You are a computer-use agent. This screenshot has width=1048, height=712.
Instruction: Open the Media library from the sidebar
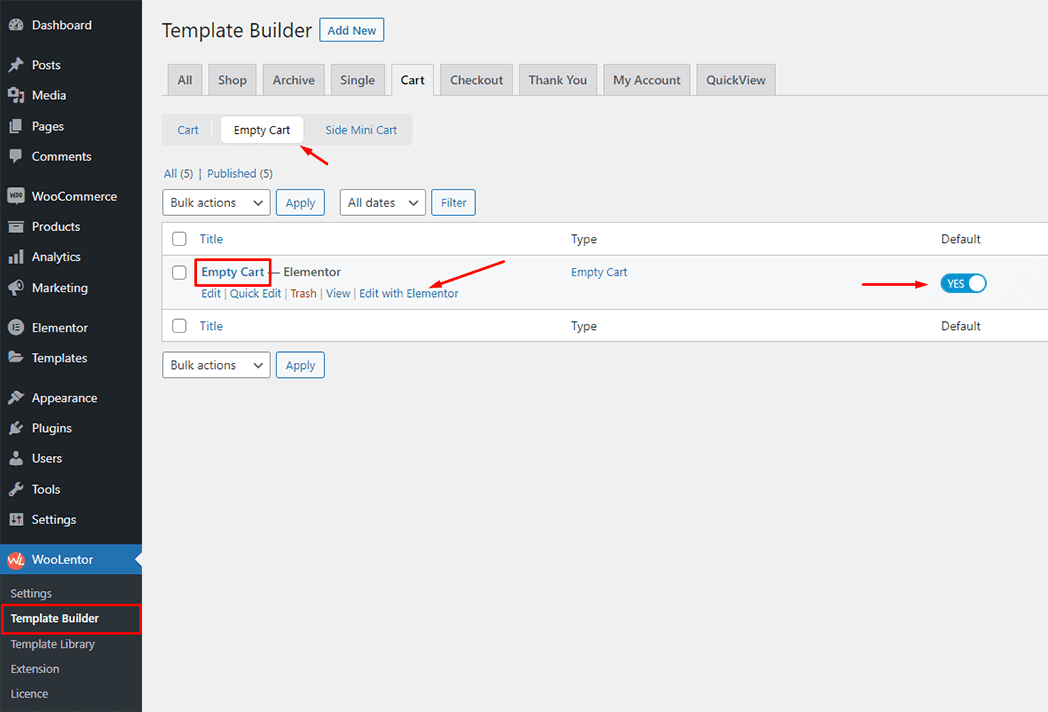47,95
